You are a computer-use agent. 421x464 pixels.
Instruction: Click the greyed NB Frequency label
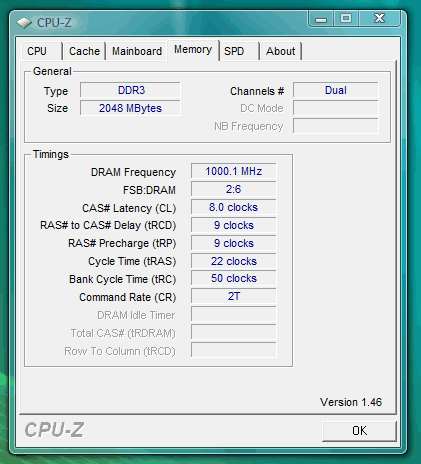tap(249, 127)
